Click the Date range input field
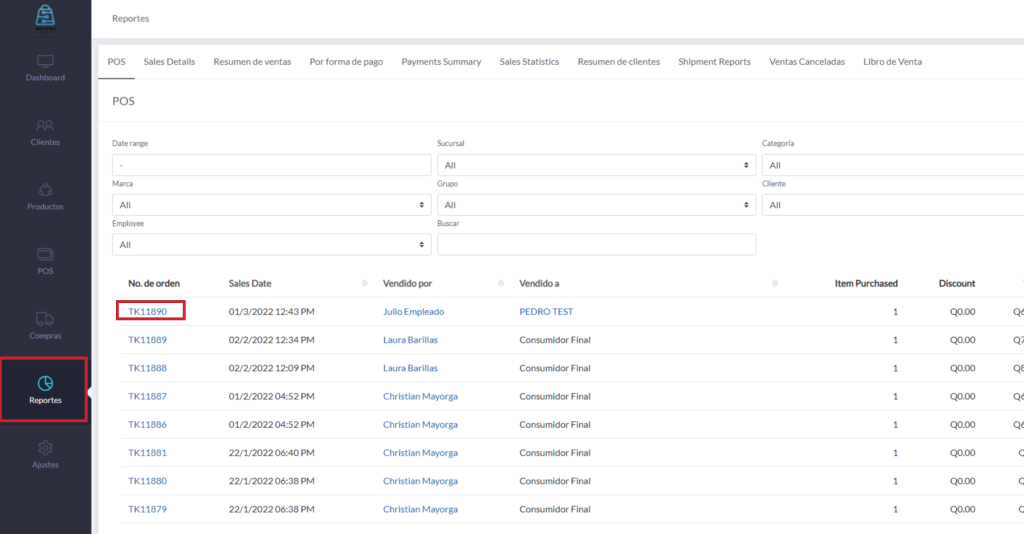 [271, 165]
